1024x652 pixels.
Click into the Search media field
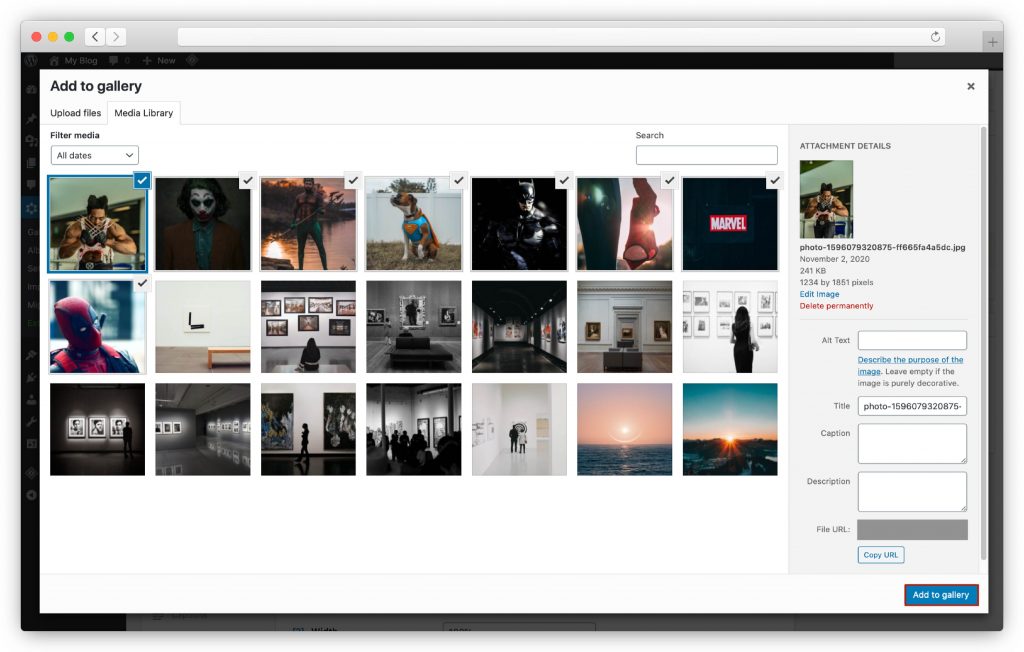point(706,155)
